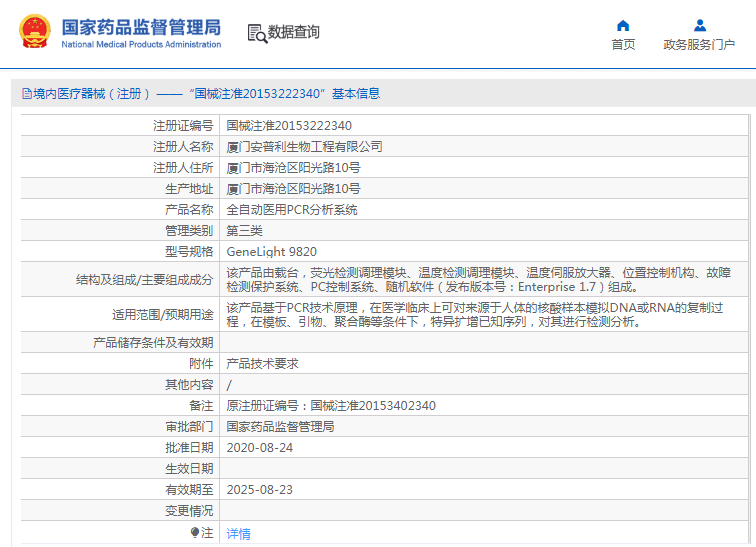Viewport: 756px width, 547px height.
Task: Go to 首页 home page
Action: 623,44
